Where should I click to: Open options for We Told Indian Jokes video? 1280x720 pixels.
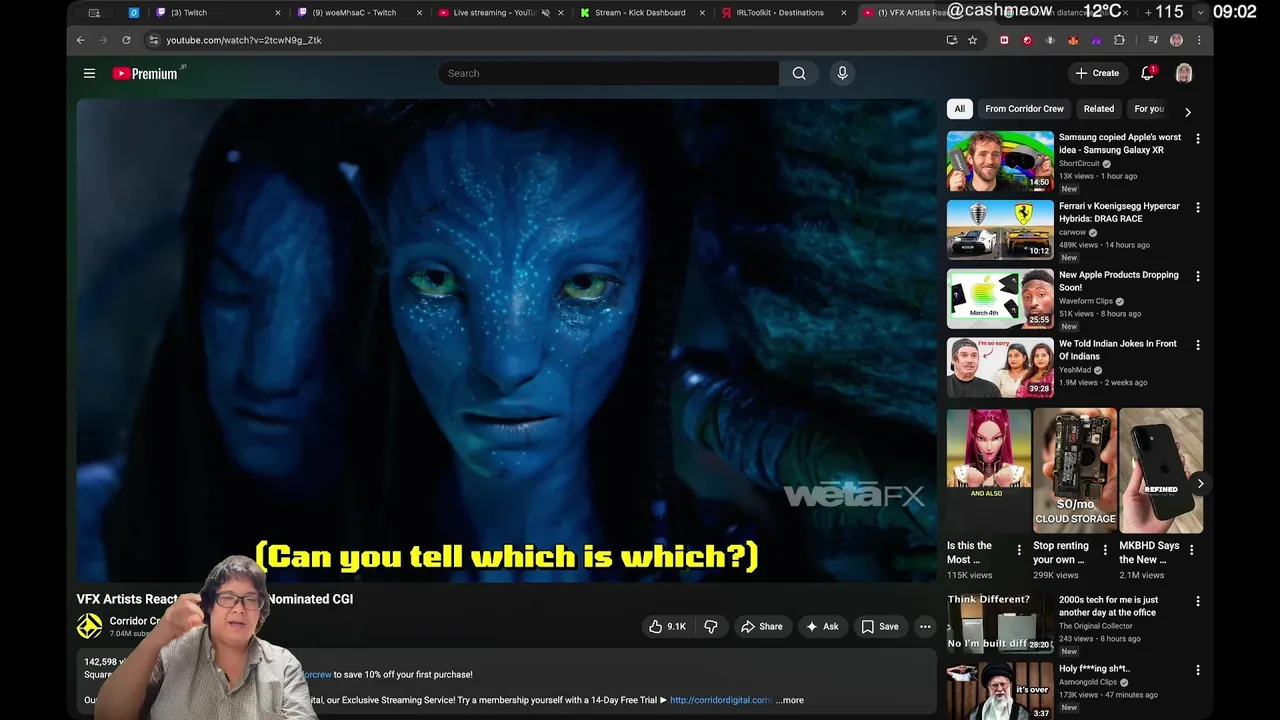pos(1198,346)
